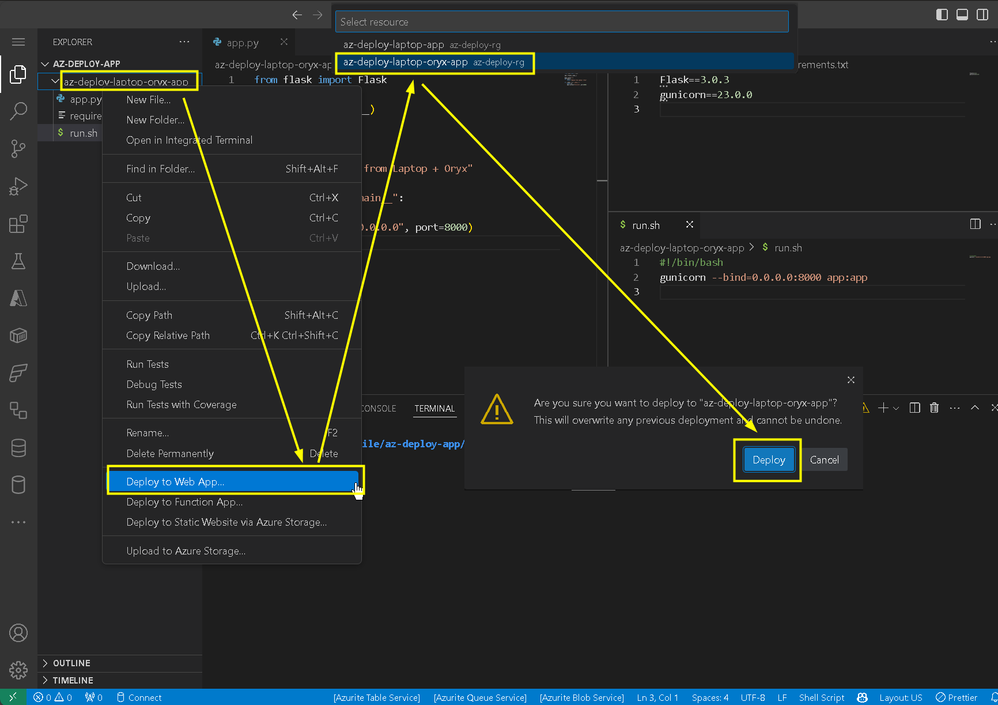Open the Explorer view in activity bar
Viewport: 998px width, 705px height.
coord(18,74)
